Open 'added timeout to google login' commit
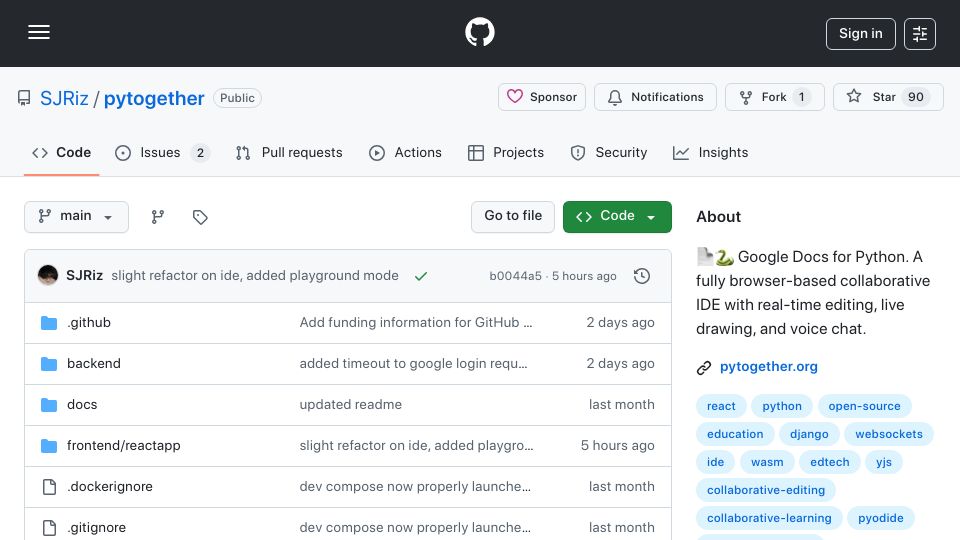 (x=413, y=364)
